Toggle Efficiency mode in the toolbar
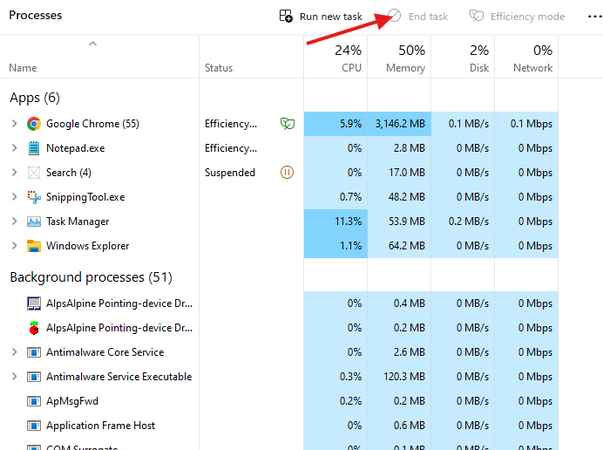The height and width of the screenshot is (450, 603). (517, 17)
